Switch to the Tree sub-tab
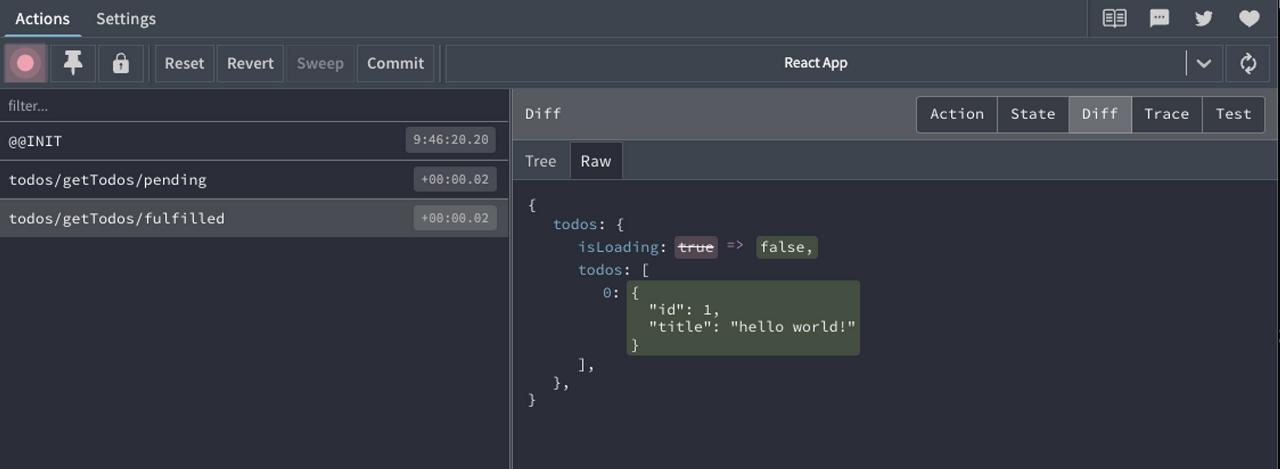The width and height of the screenshot is (1280, 469). click(x=540, y=161)
